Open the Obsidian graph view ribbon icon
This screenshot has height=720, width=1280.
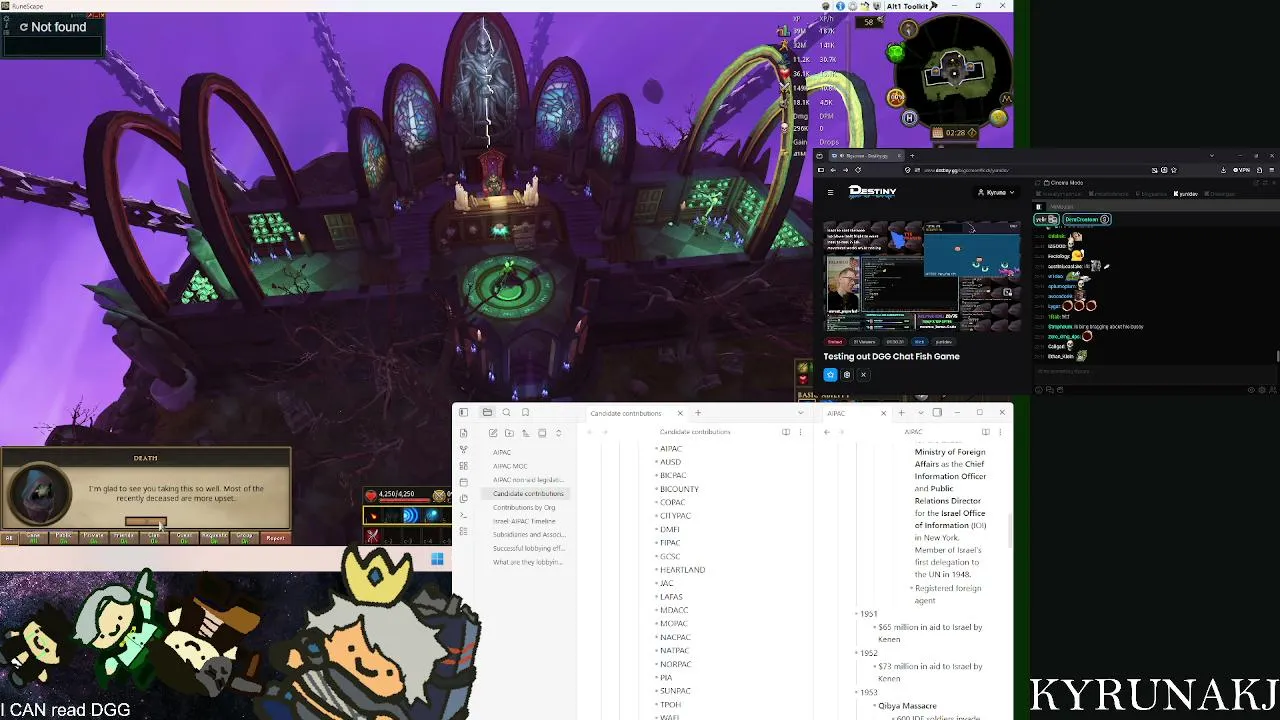(463, 450)
